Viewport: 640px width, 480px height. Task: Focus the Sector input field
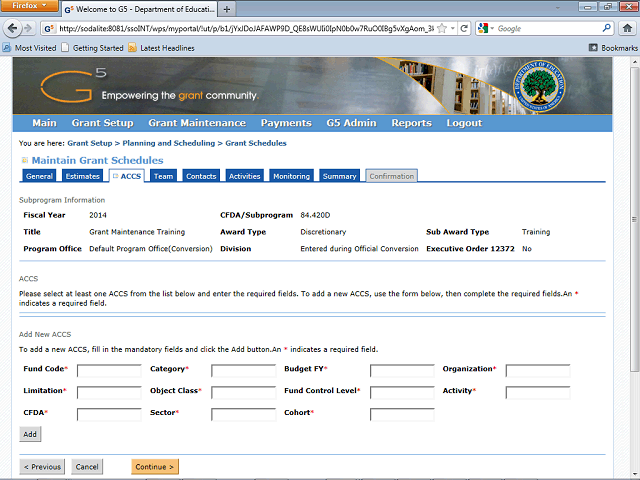(243, 415)
